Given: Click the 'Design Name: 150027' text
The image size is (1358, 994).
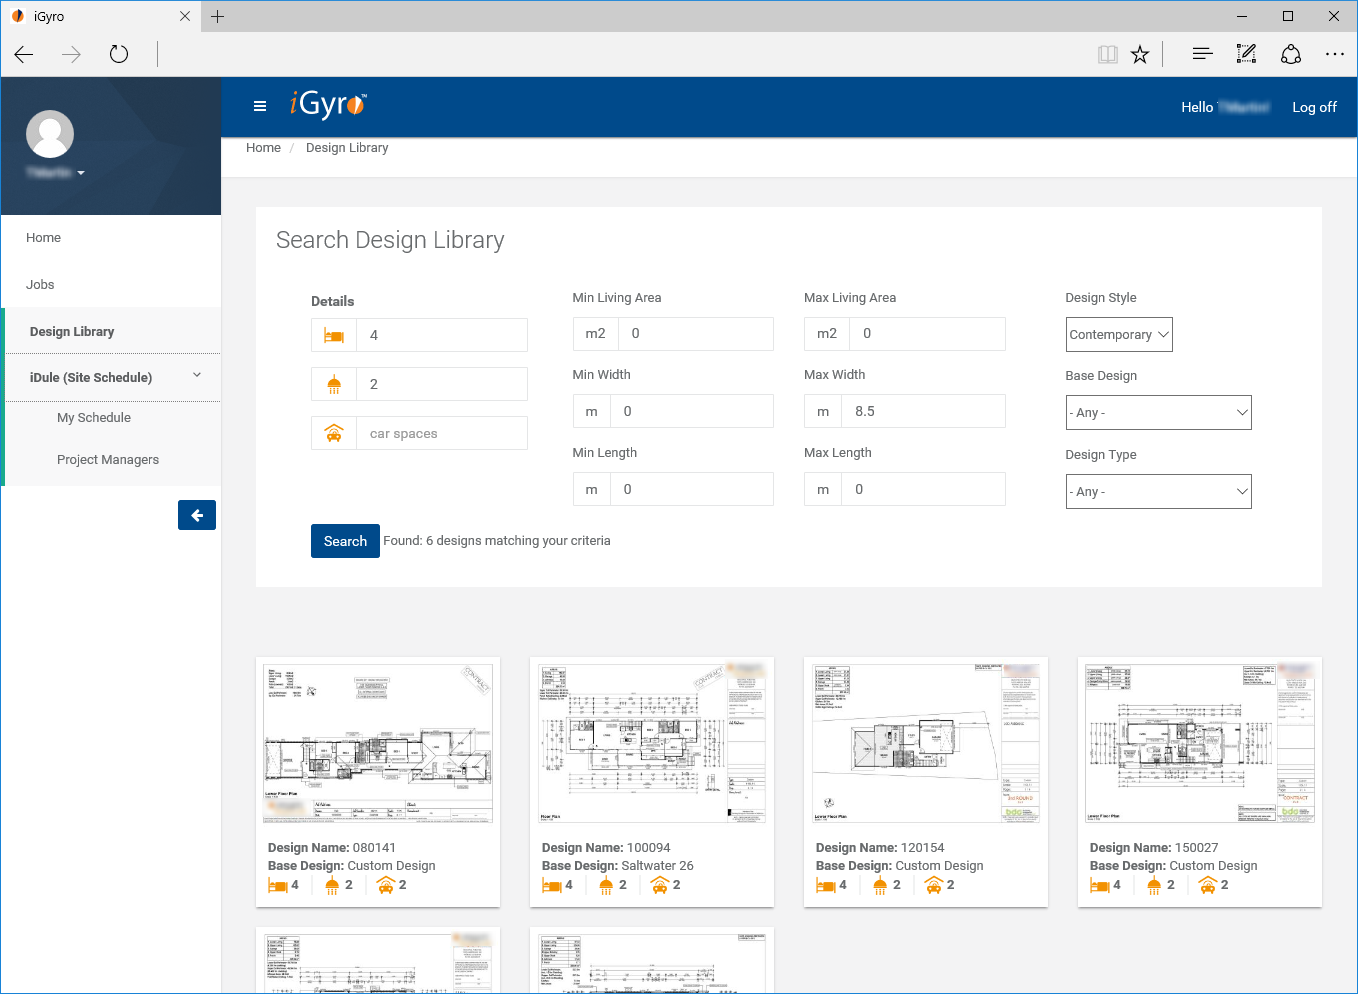Looking at the screenshot, I should click(x=1154, y=848).
